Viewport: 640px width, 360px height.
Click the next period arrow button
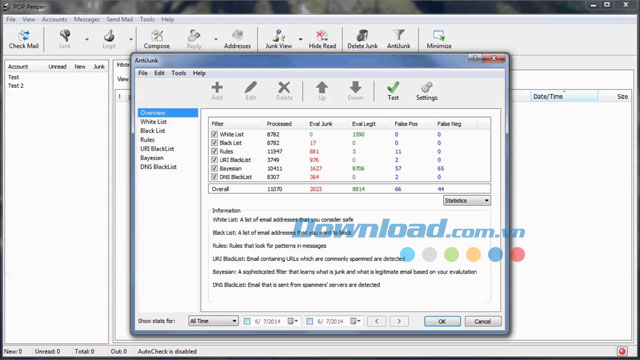pos(399,321)
